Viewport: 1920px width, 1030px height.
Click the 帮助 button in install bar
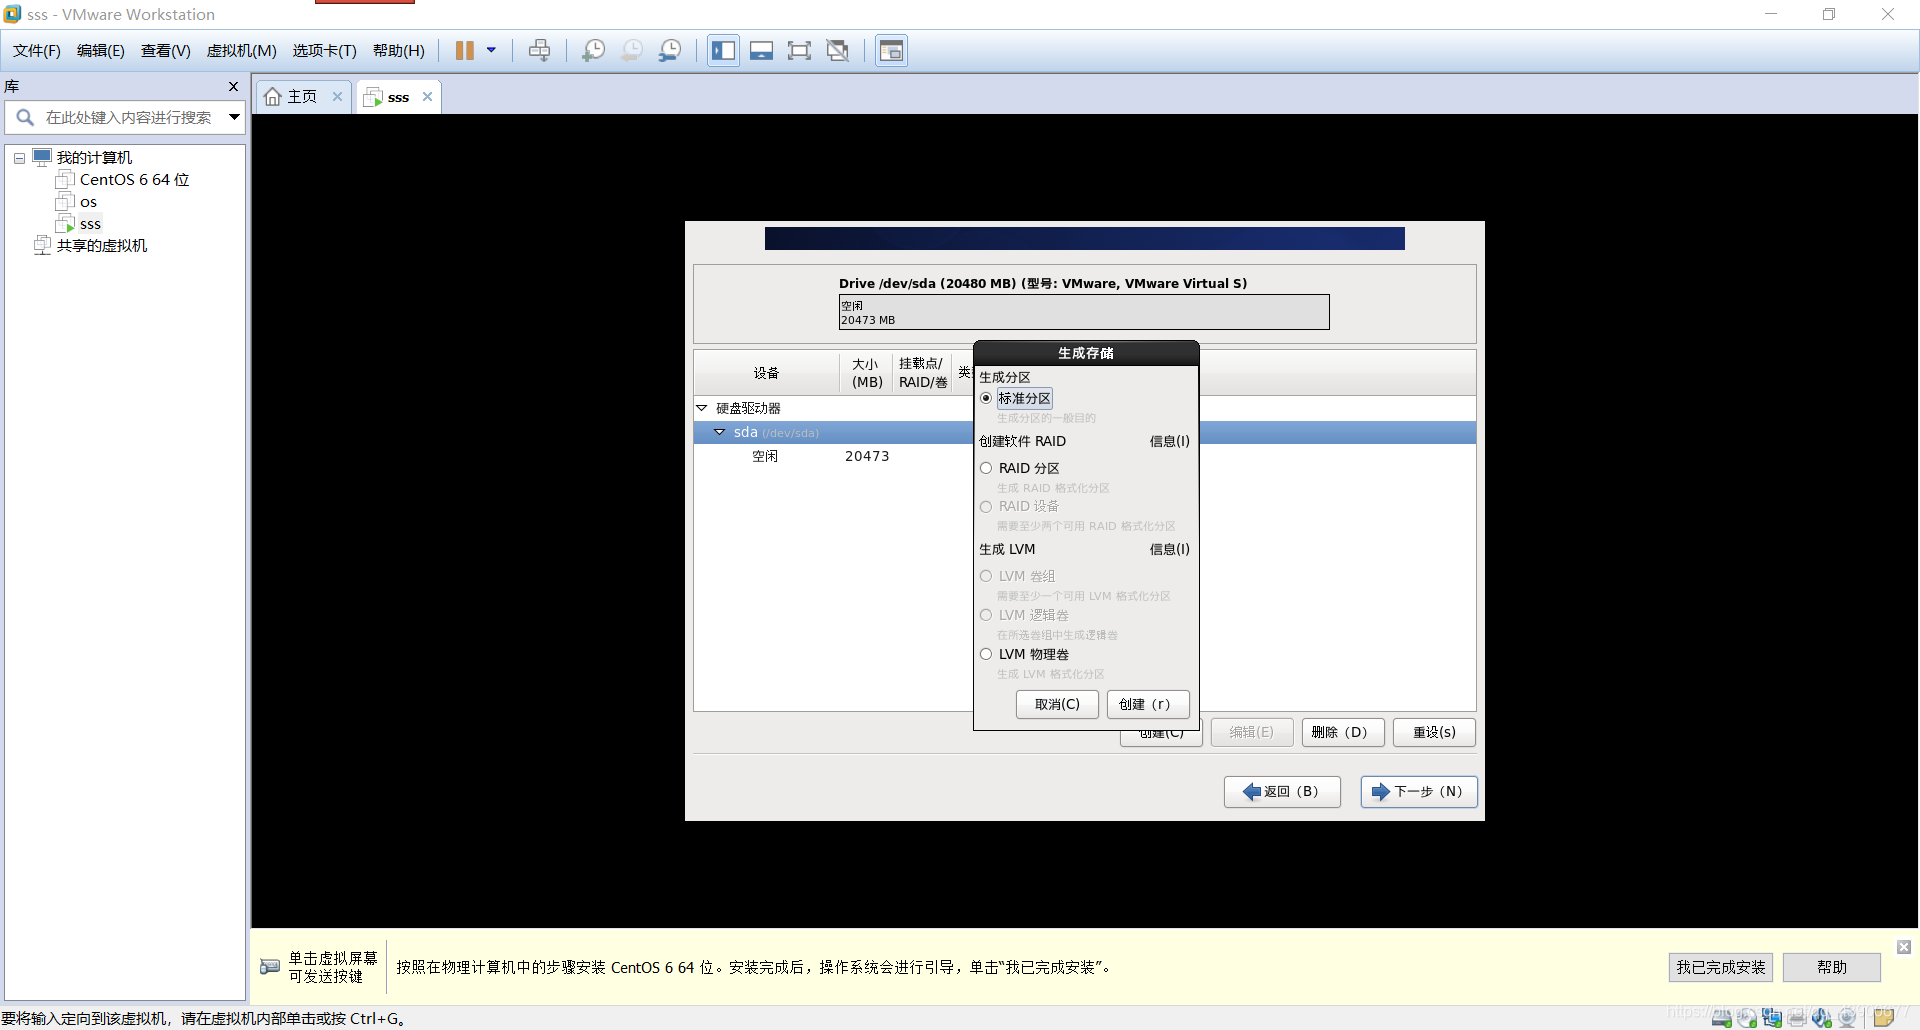point(1831,967)
